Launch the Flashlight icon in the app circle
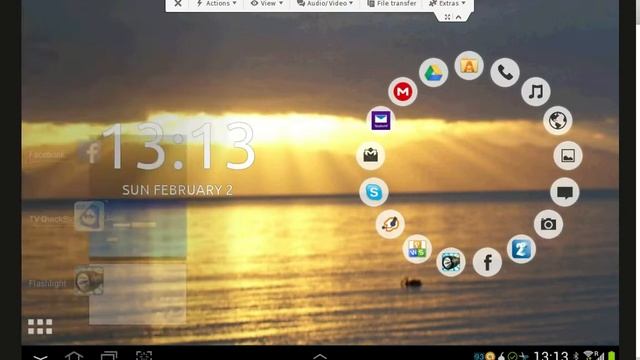The image size is (640, 360). tap(451, 262)
